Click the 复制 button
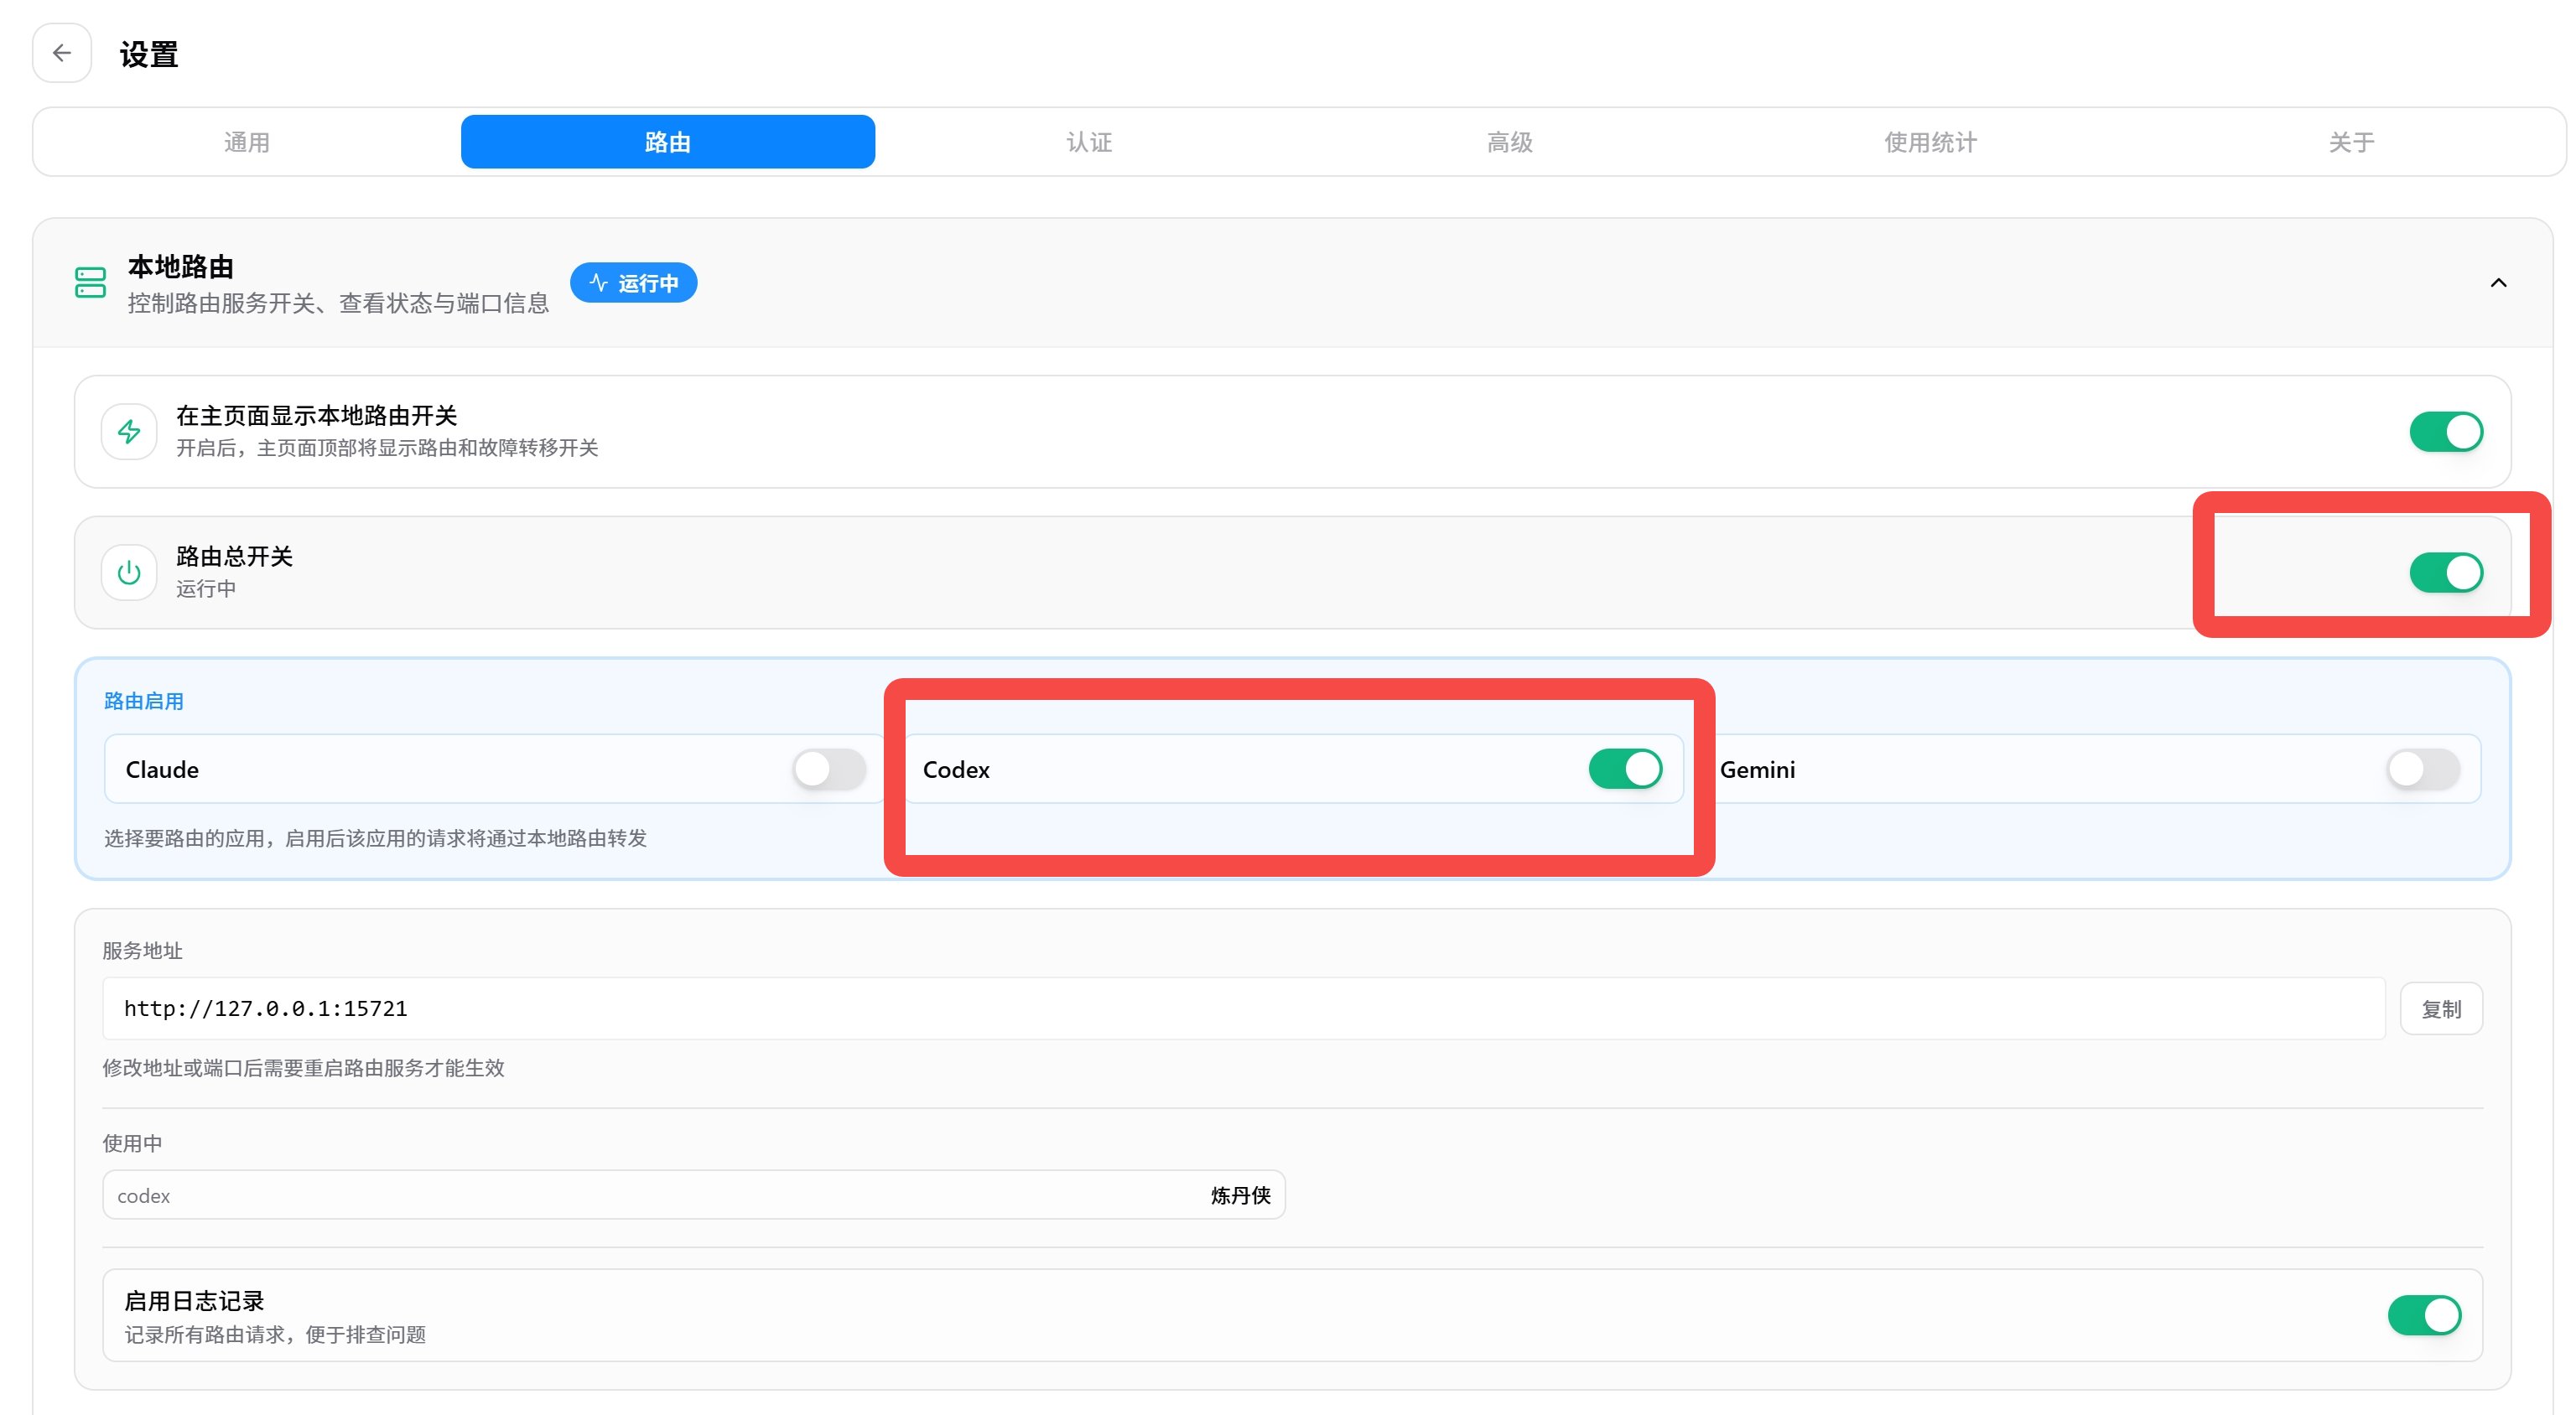The height and width of the screenshot is (1415, 2576). [2441, 1009]
